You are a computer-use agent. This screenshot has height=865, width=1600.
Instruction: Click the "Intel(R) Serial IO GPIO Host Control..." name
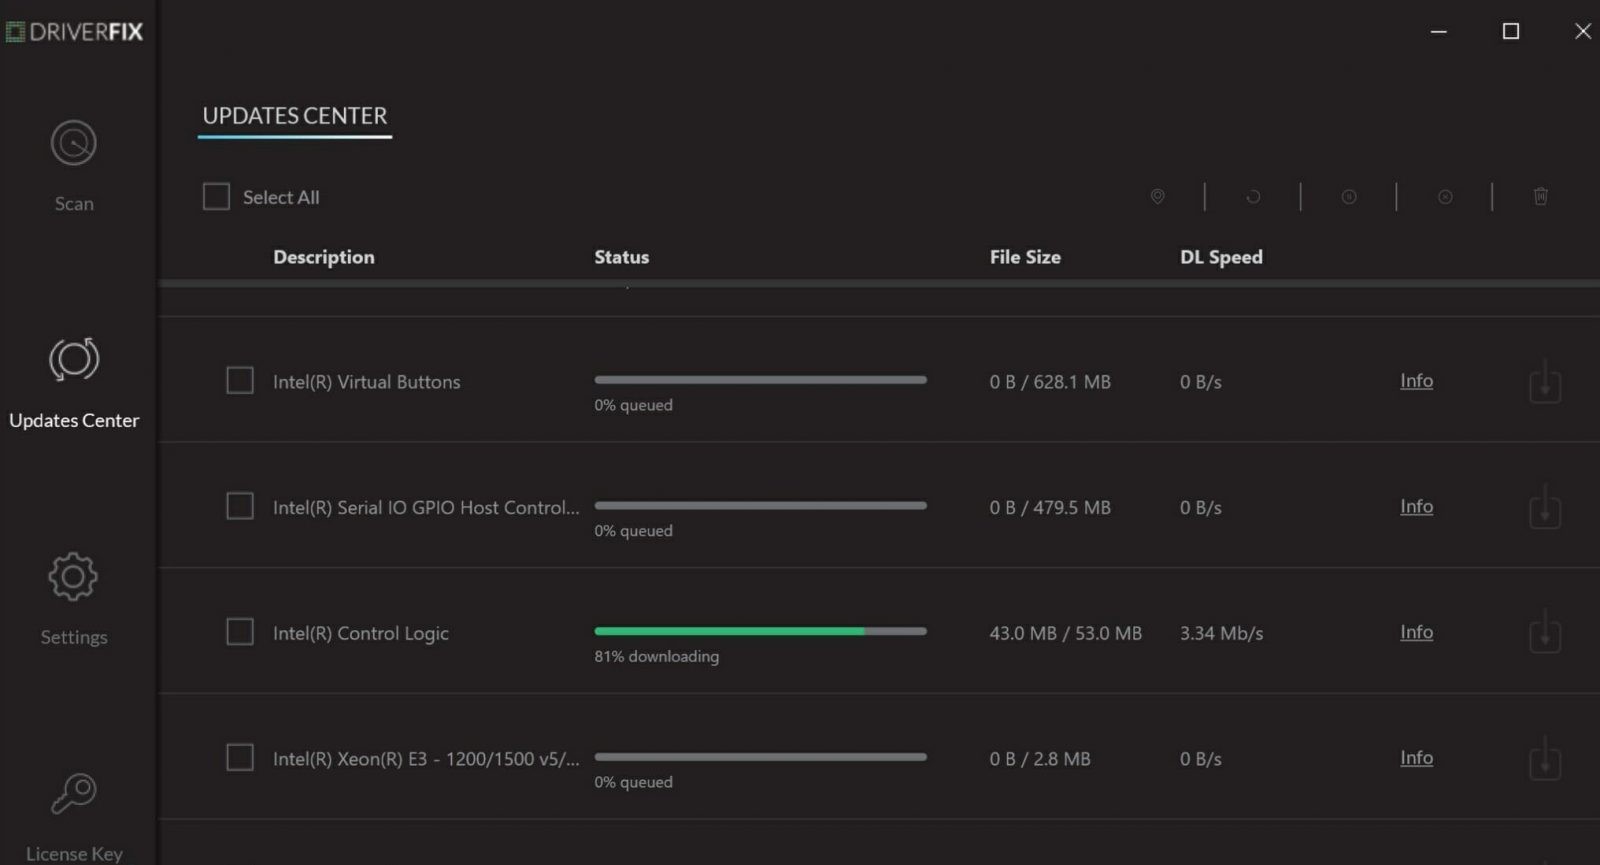pyautogui.click(x=426, y=508)
